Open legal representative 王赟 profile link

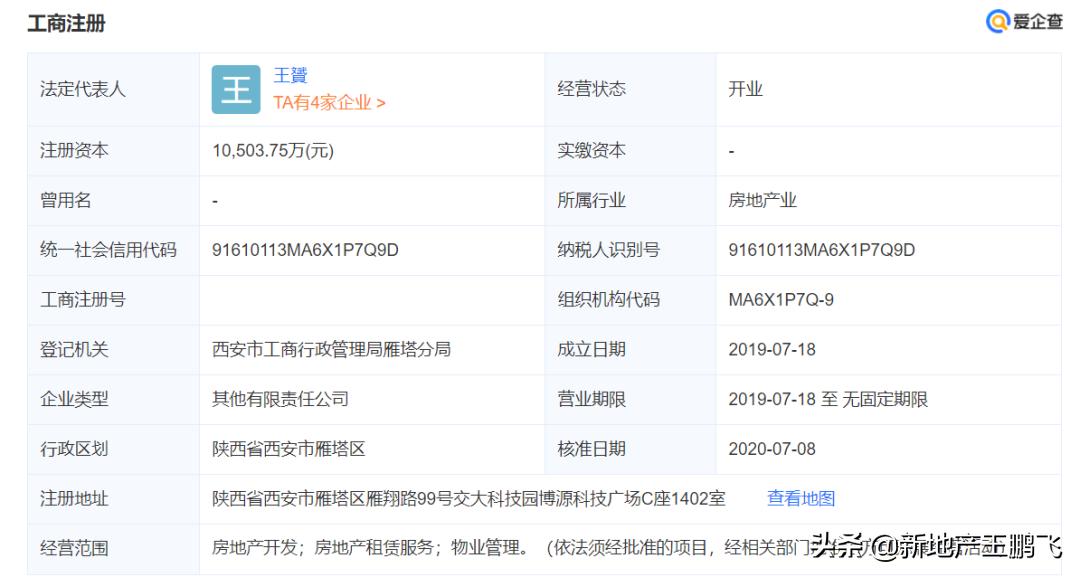pos(290,75)
